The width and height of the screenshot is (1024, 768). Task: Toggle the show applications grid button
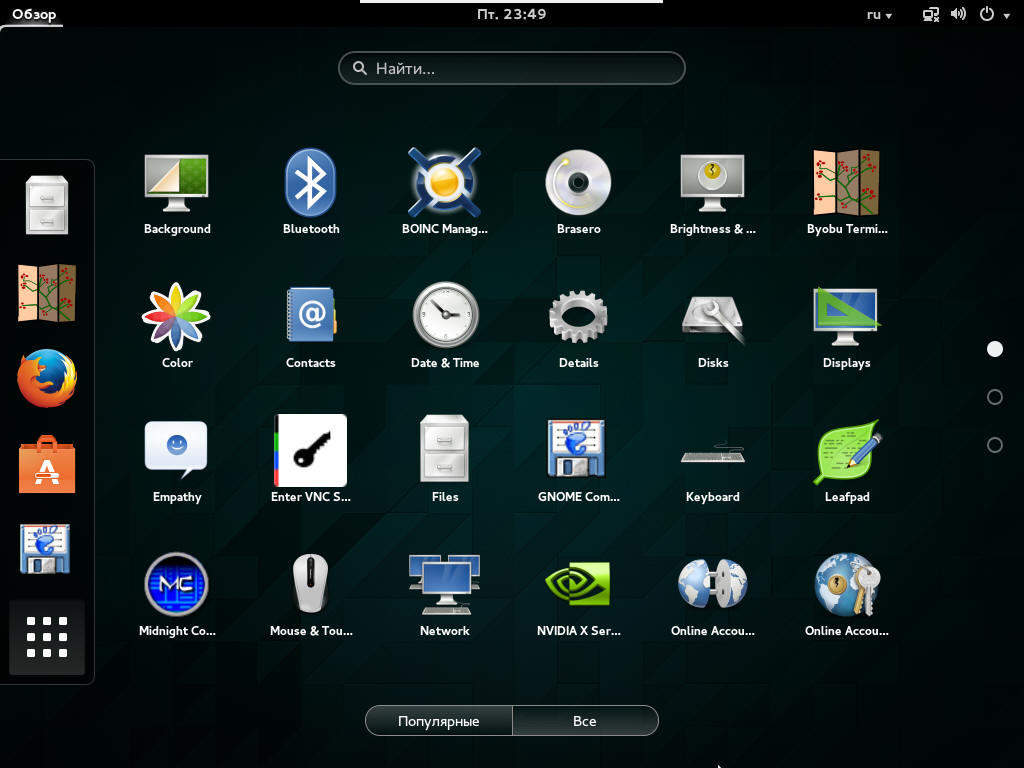click(x=46, y=637)
